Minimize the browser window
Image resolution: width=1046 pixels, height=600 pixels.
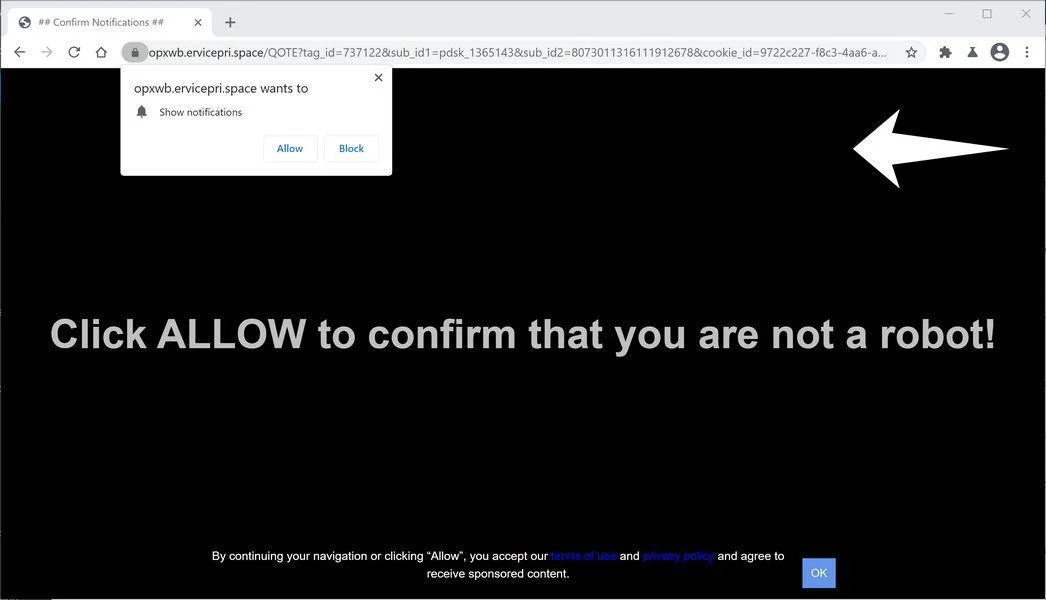[949, 13]
